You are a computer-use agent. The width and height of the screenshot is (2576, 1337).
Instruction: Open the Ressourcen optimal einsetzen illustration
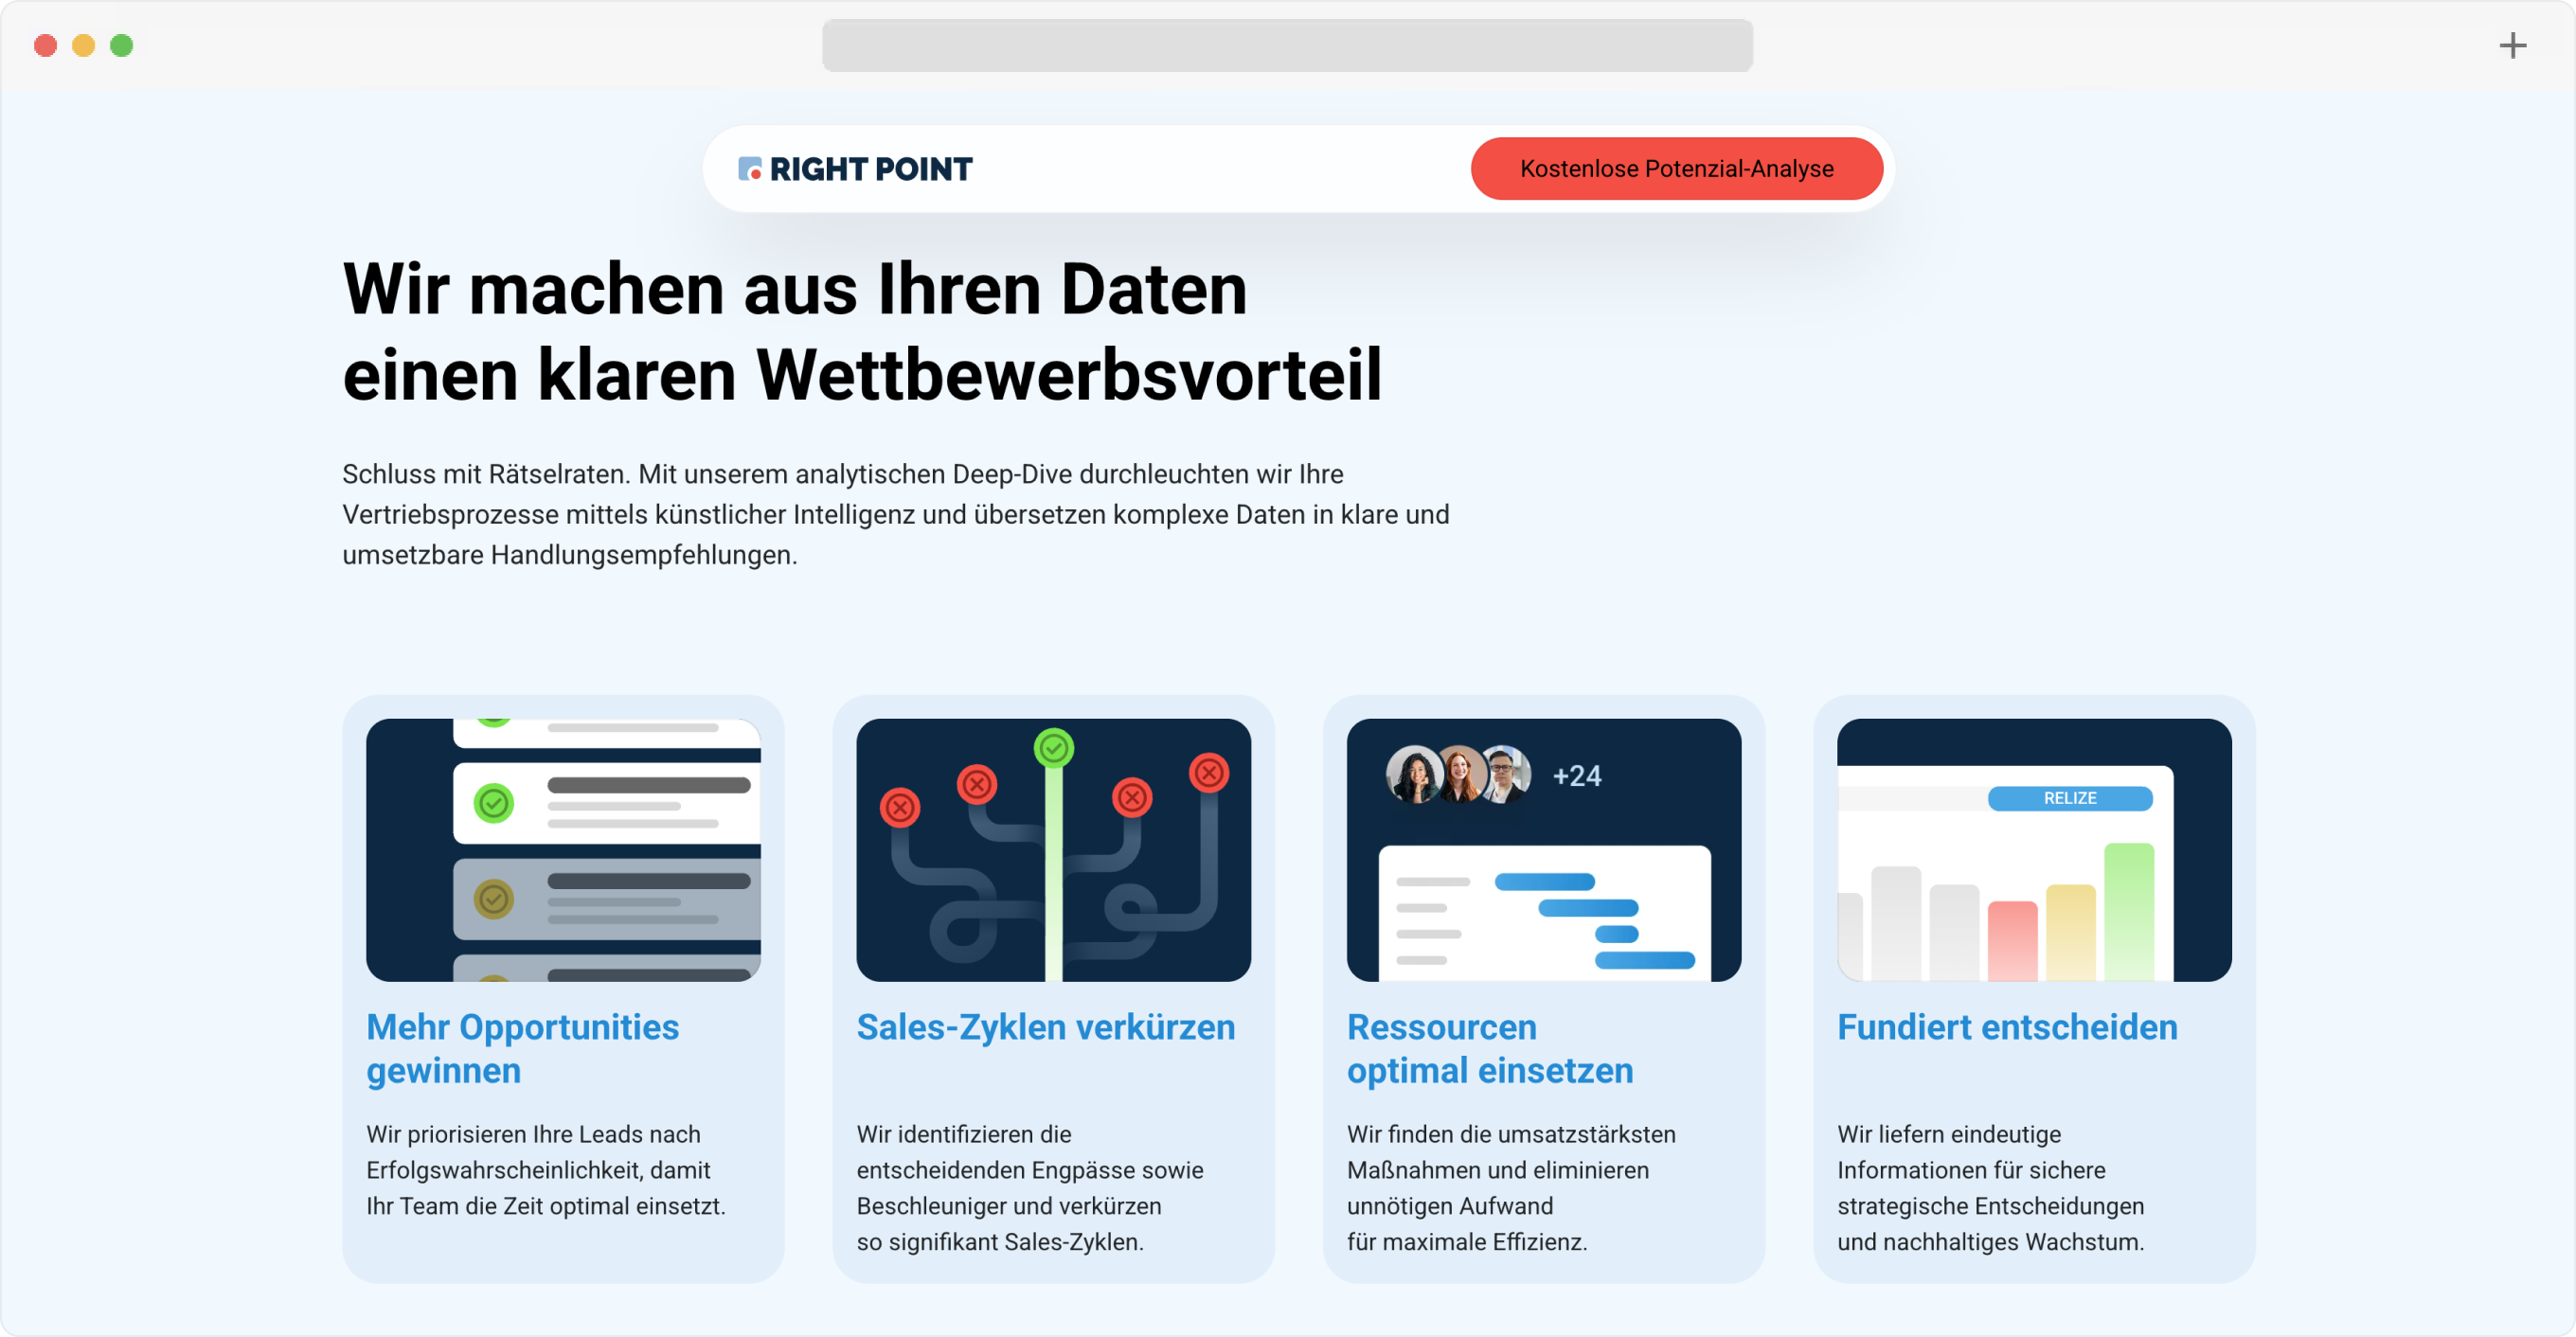coord(1543,849)
